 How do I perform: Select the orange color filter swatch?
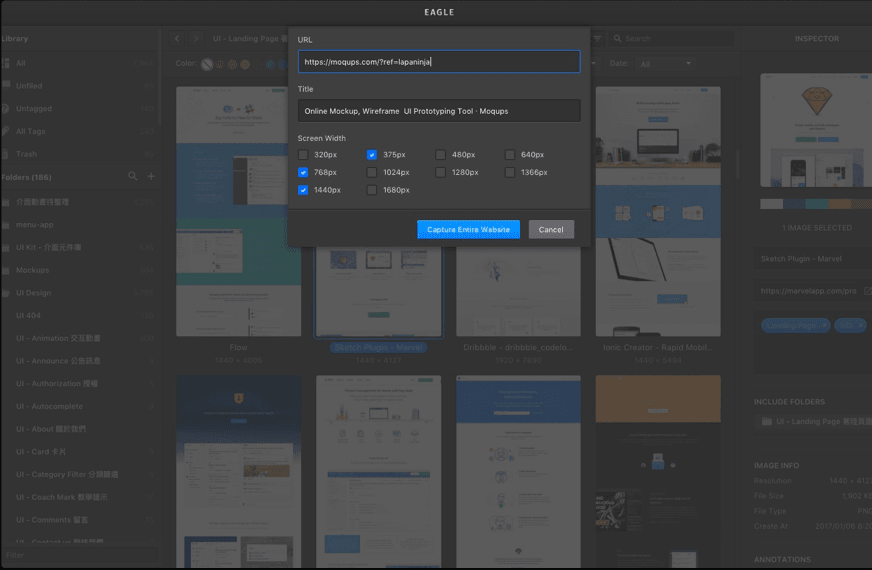[245, 64]
